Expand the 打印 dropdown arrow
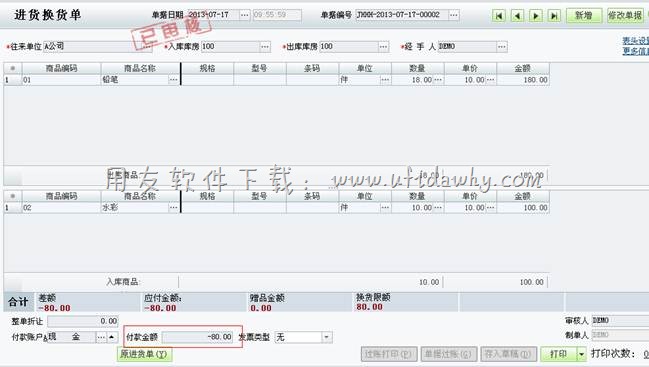Image resolution: width=649 pixels, height=367 pixels. tap(582, 354)
